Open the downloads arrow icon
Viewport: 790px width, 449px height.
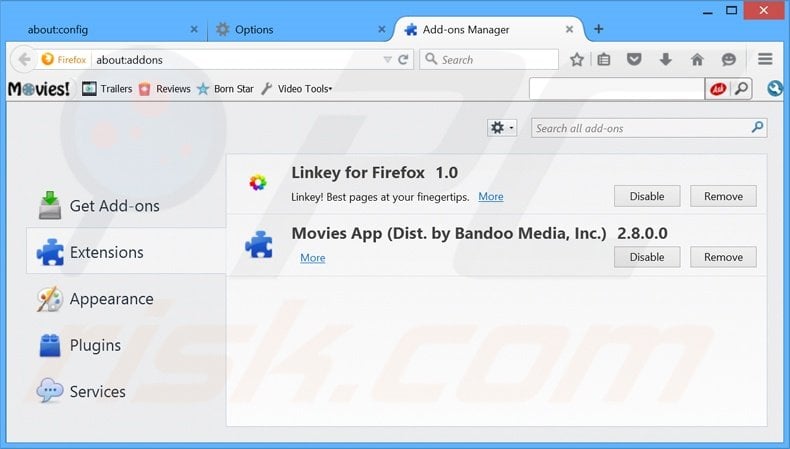(x=666, y=60)
